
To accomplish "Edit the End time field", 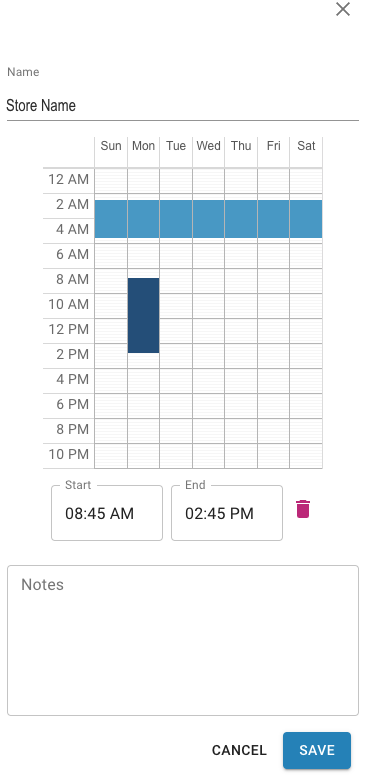I will (227, 513).
